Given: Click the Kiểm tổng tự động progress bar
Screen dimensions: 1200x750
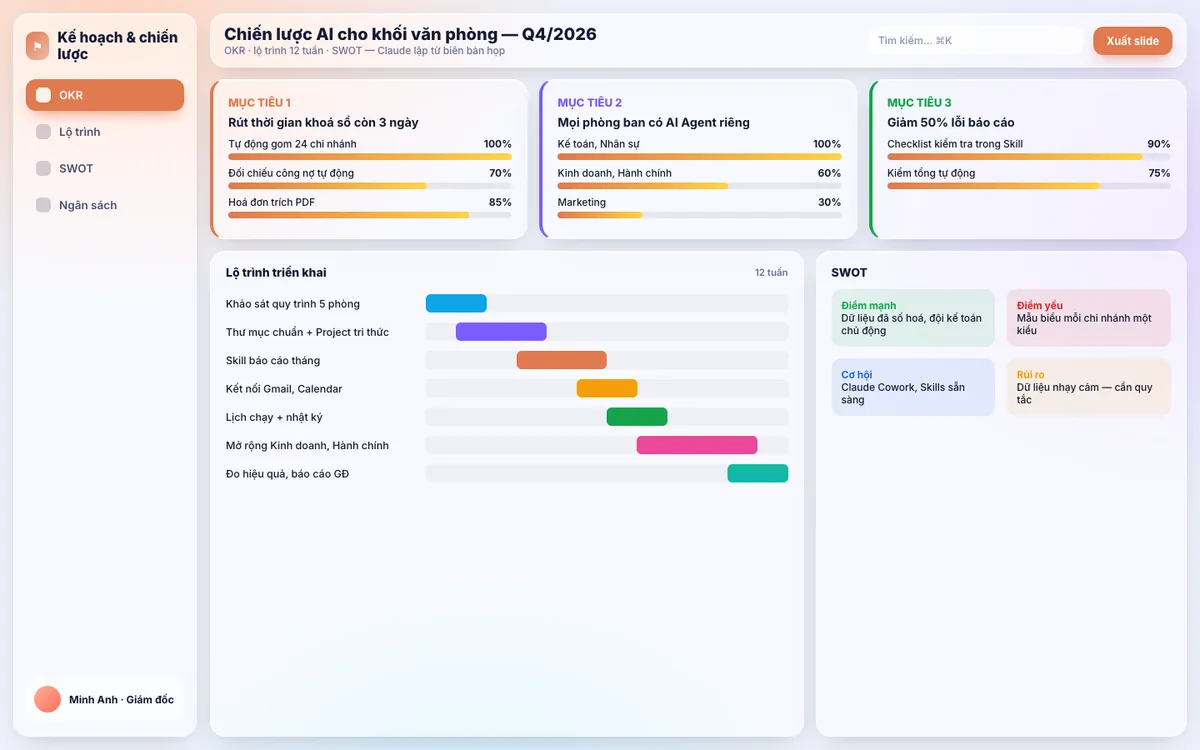Looking at the screenshot, I should click(x=1029, y=185).
